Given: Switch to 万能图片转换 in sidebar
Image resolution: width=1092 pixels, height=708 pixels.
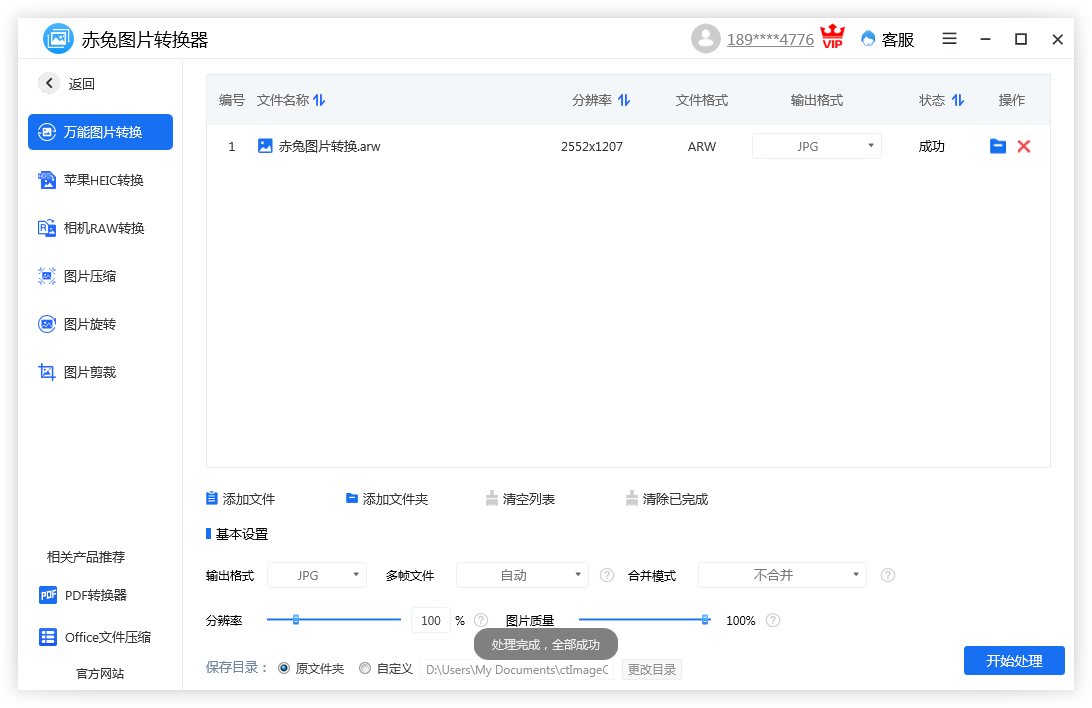Looking at the screenshot, I should 100,132.
